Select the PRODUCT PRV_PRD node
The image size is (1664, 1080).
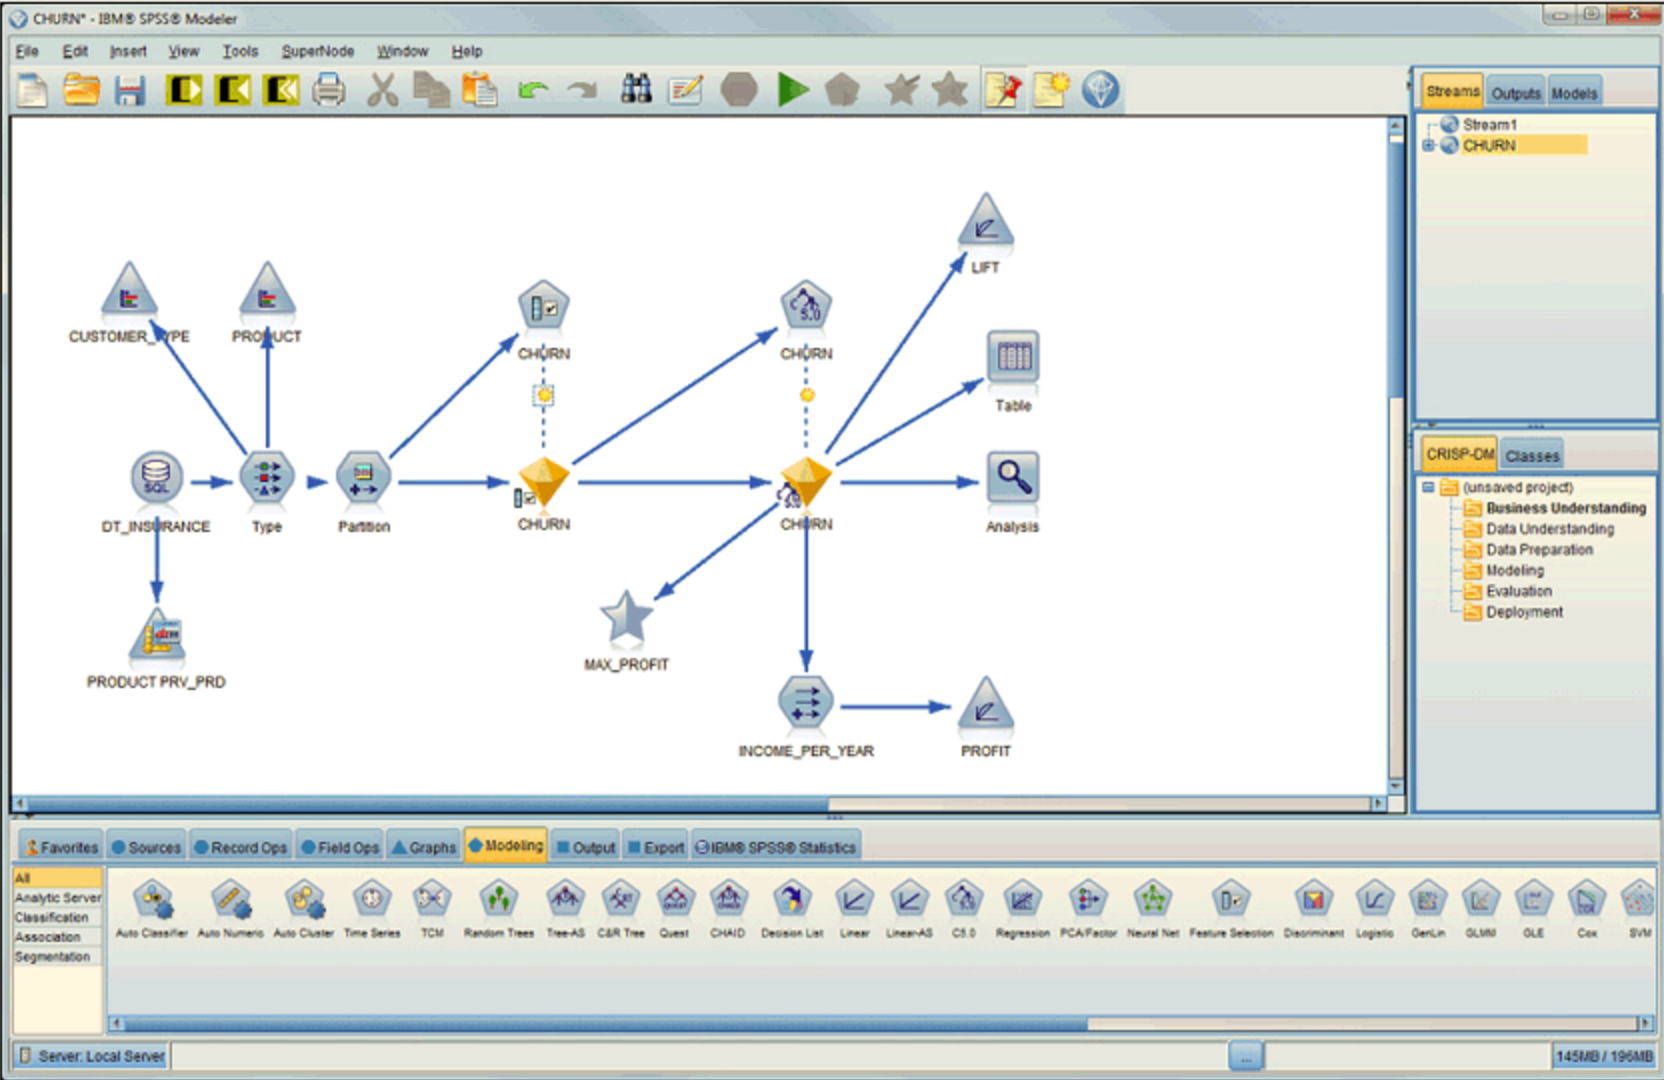[157, 636]
